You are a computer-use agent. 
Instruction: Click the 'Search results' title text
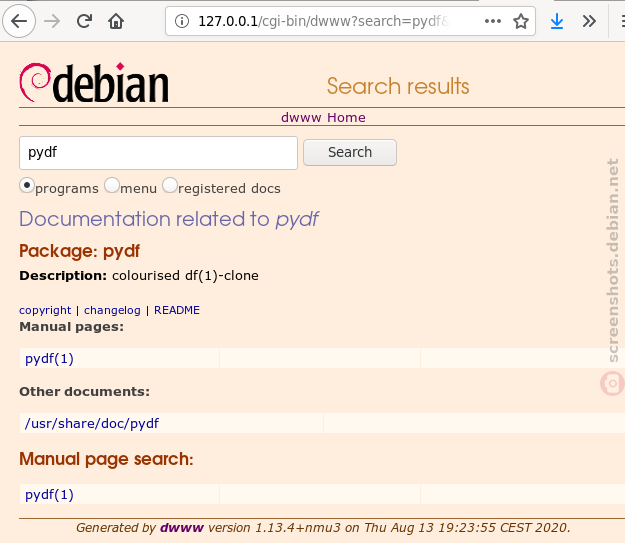click(398, 86)
